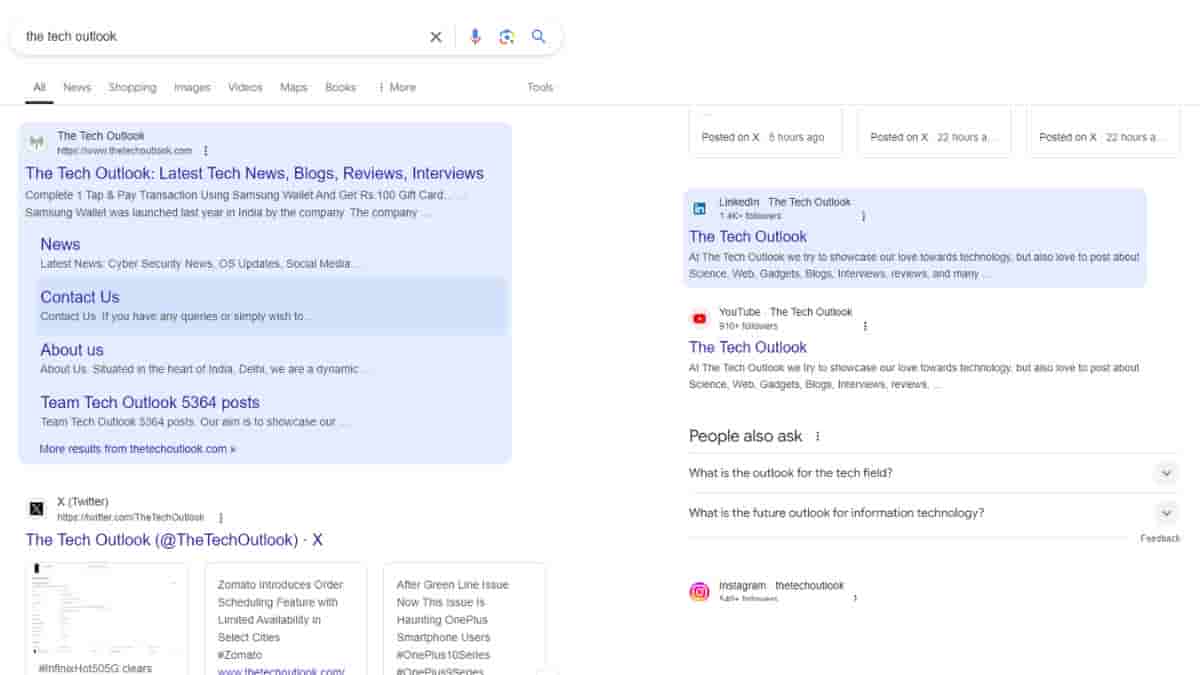
Task: Open the Contact Us sitelink
Action: point(80,297)
